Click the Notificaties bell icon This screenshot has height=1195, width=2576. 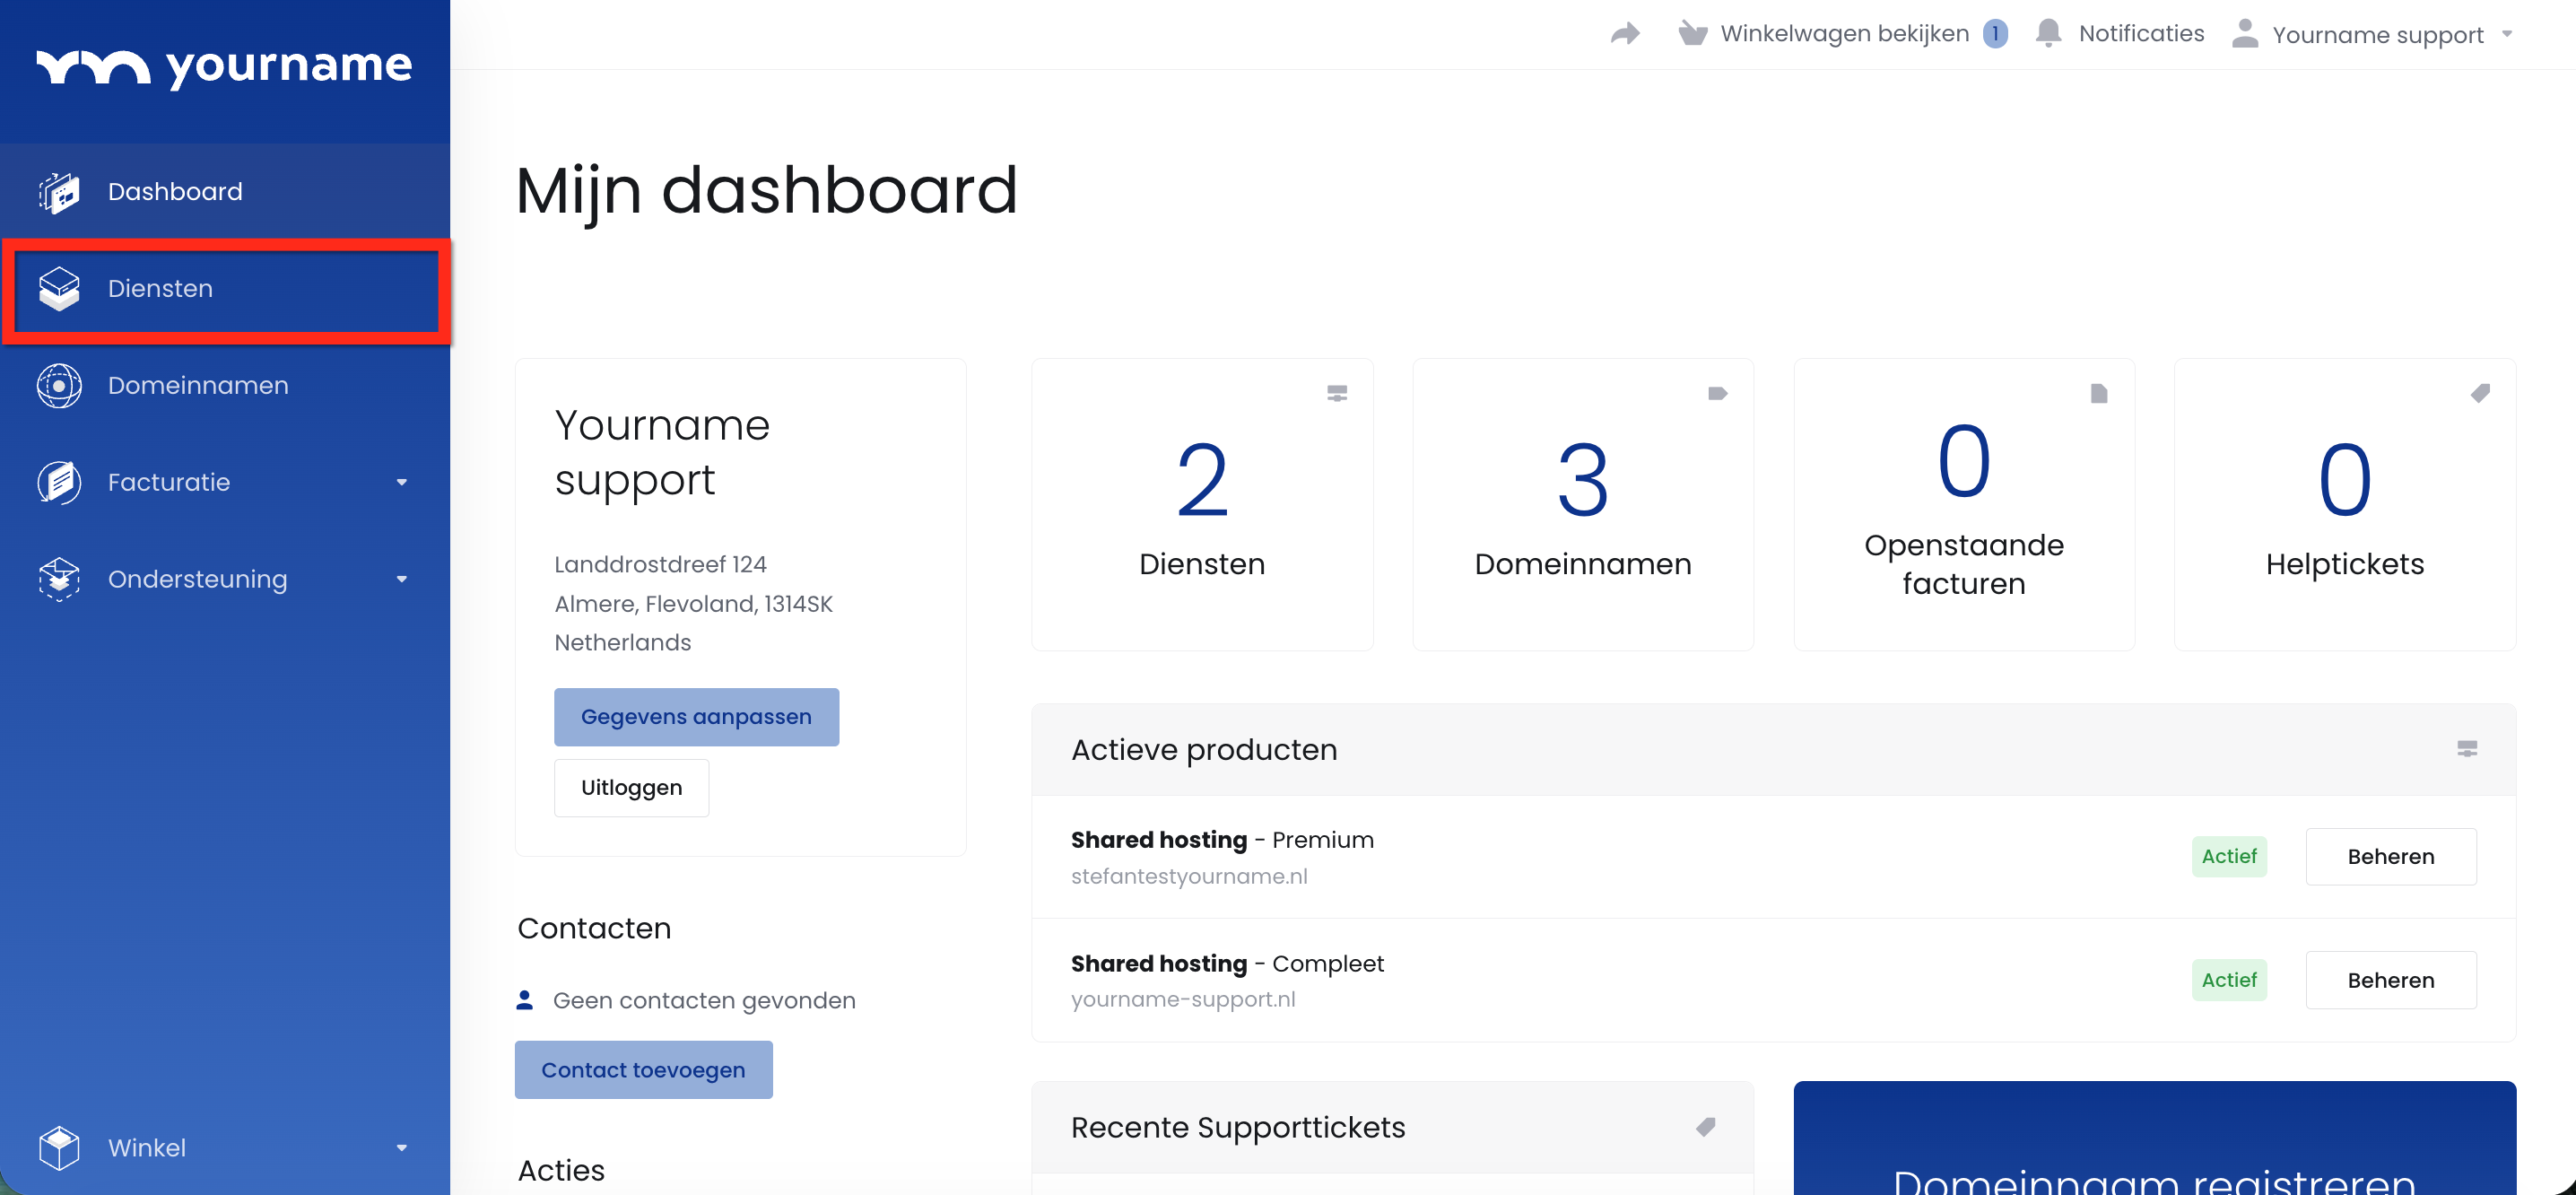click(2048, 34)
